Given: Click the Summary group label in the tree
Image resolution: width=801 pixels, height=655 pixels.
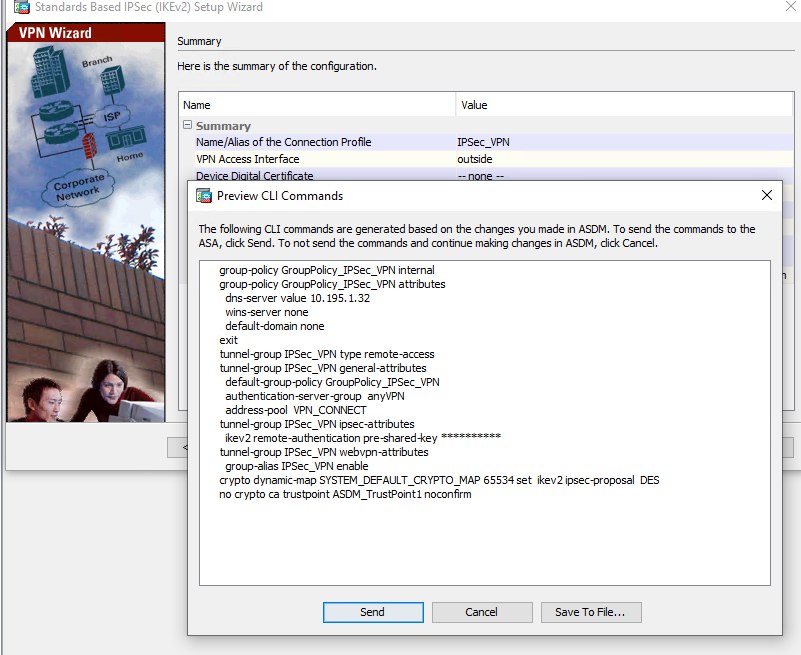Looking at the screenshot, I should tap(223, 126).
